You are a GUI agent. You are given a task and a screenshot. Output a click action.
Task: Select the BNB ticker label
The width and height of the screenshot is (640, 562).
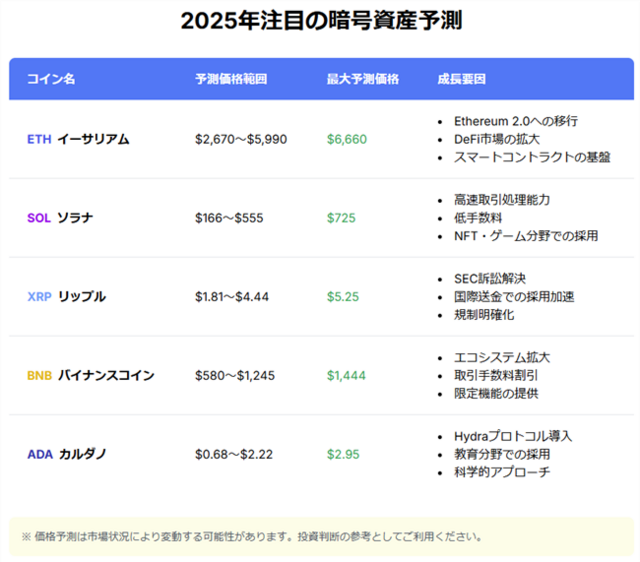pos(40,375)
